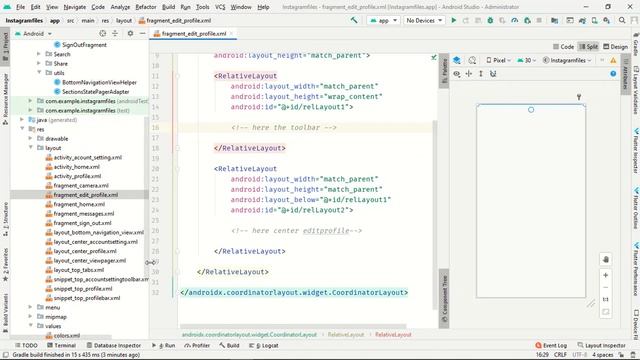Zoom in preview with plus icon

click(606, 275)
